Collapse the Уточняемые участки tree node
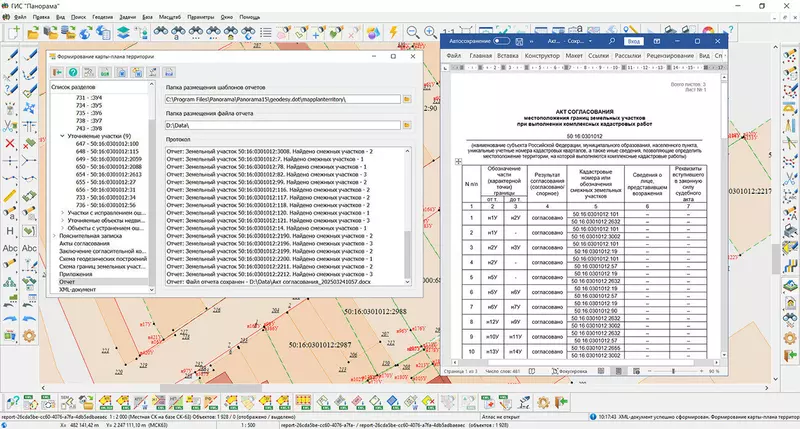 pyautogui.click(x=62, y=134)
